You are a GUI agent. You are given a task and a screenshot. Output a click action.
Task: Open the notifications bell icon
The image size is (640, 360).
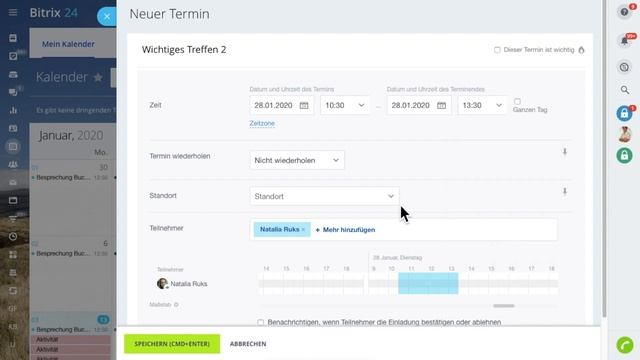624,41
